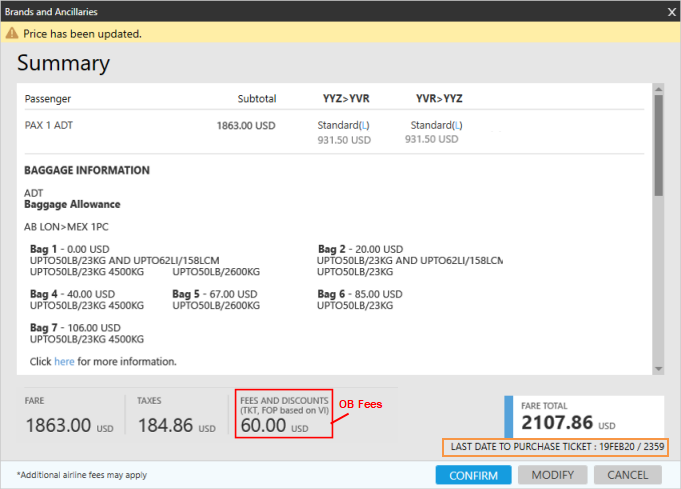Click Standard(L) fare under YVR>YYZ
The width and height of the screenshot is (681, 489).
point(437,125)
